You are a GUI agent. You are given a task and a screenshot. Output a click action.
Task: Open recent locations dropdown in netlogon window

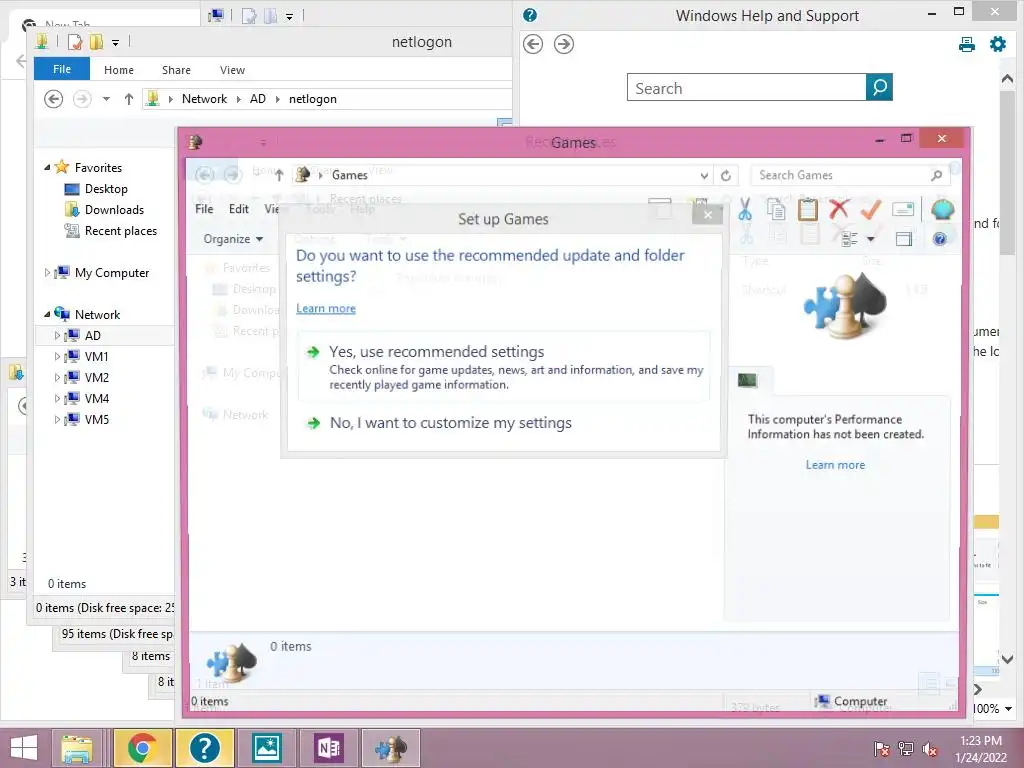tap(106, 99)
